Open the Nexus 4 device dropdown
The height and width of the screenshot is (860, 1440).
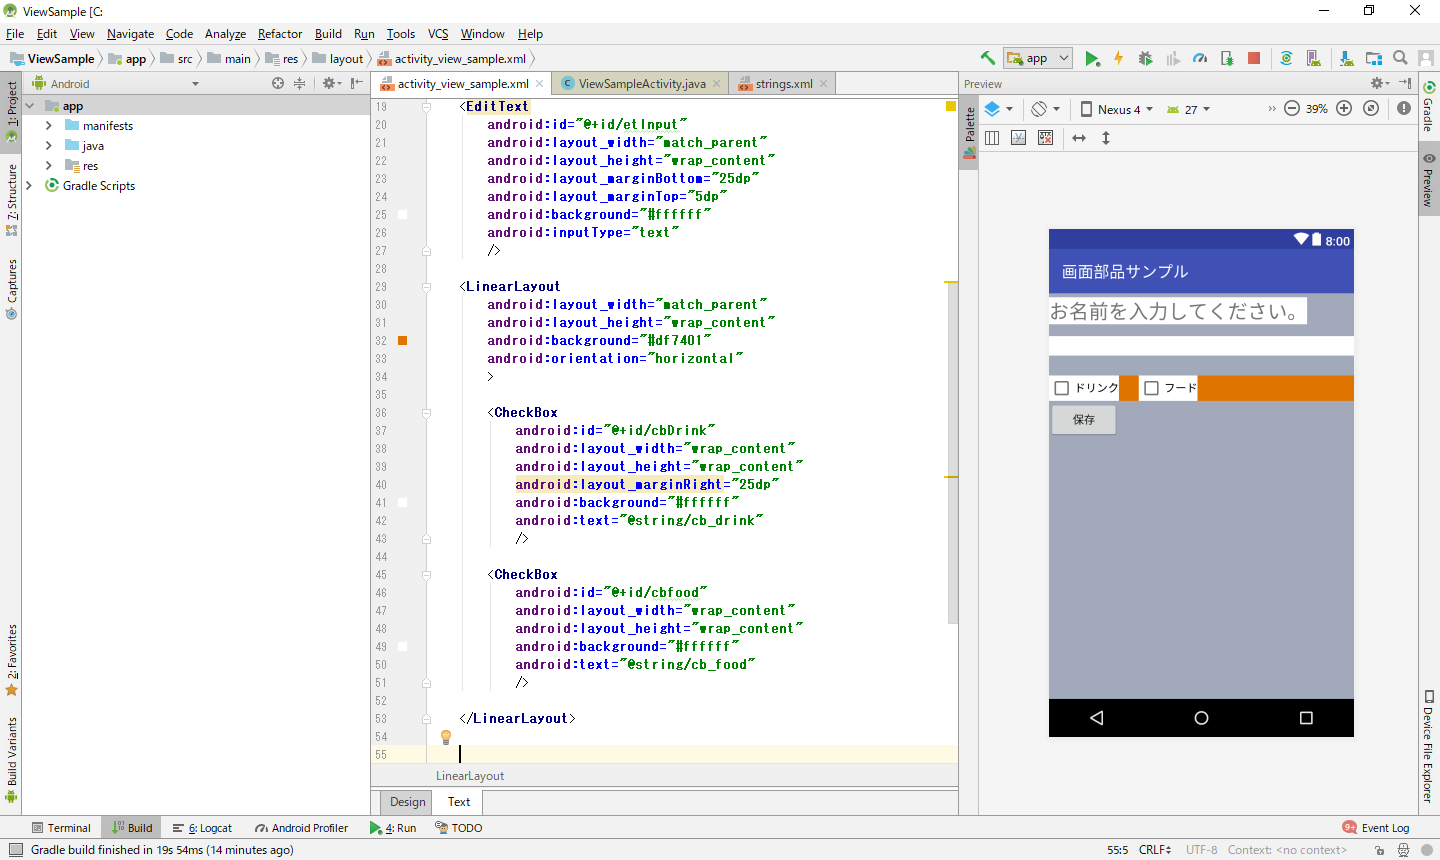coord(1117,109)
